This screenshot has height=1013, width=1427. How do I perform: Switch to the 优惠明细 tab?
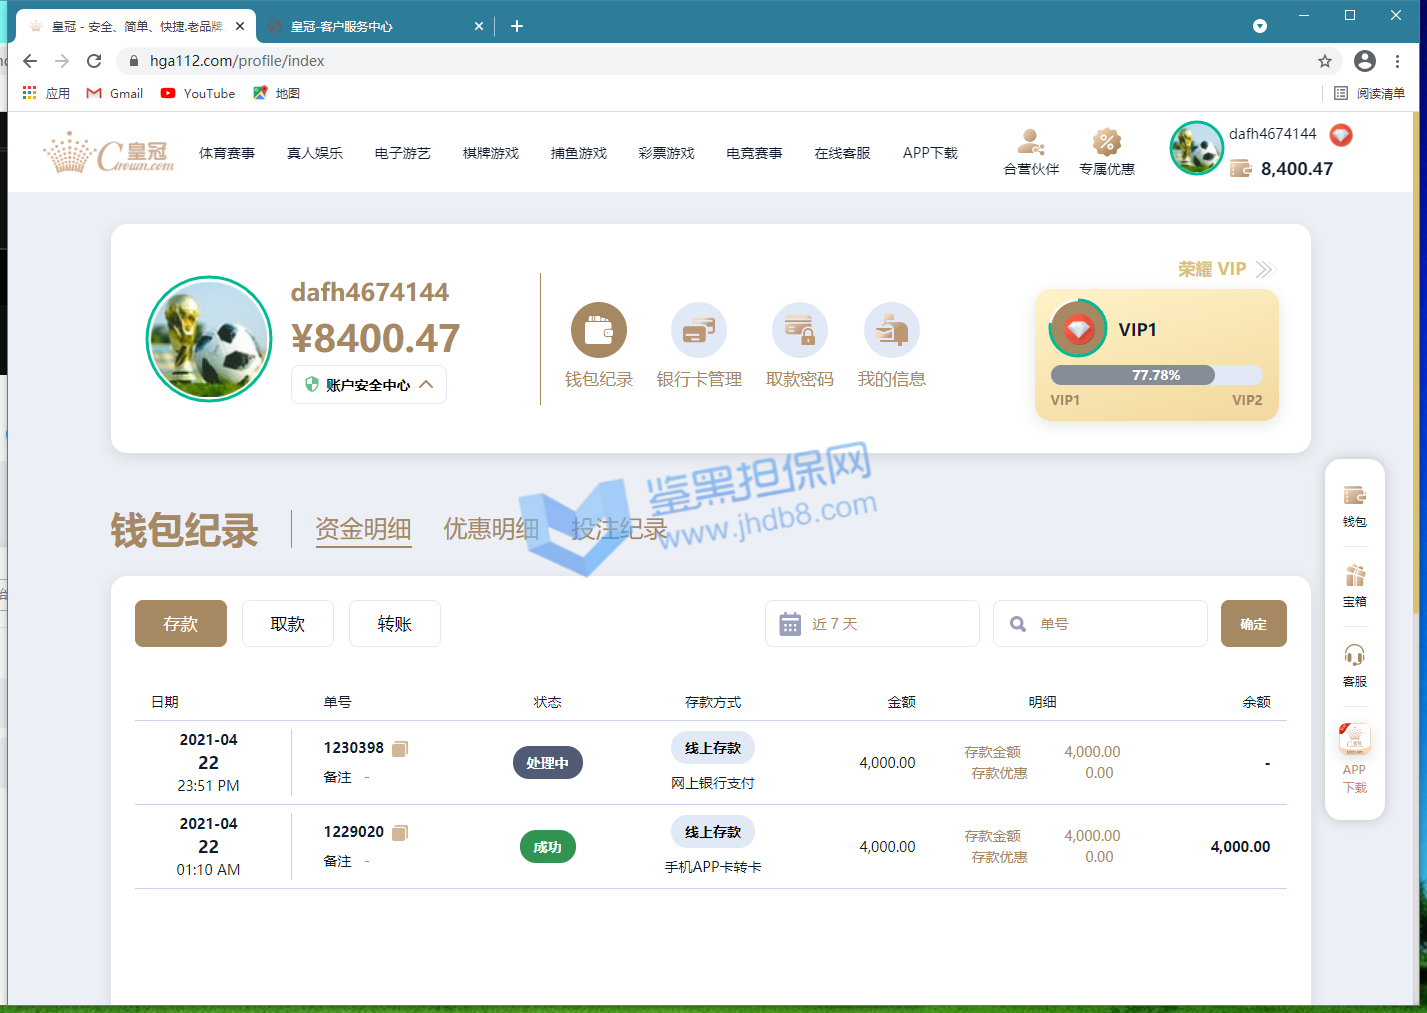(491, 529)
